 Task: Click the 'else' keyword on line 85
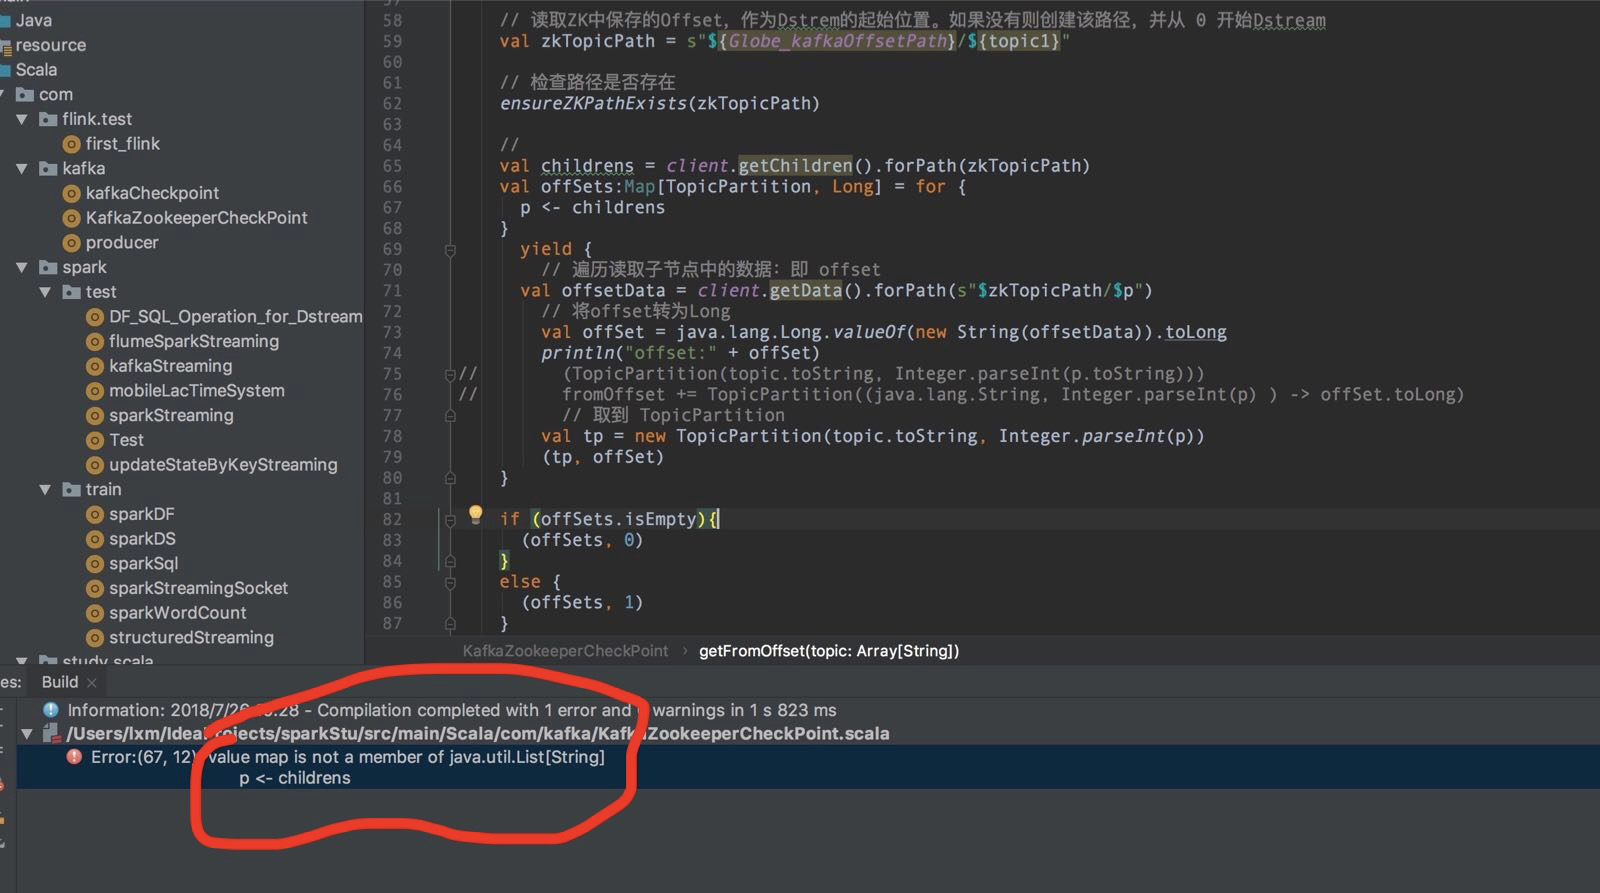point(520,582)
